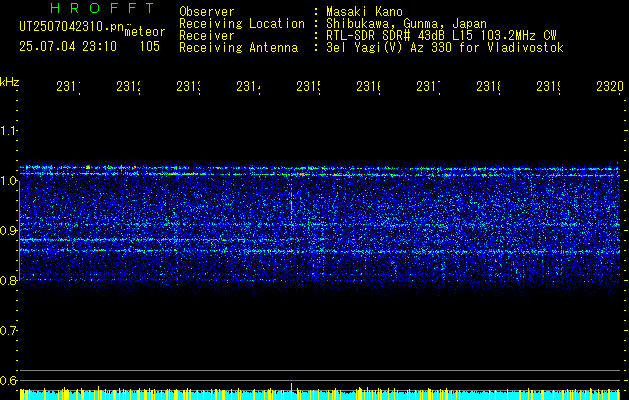Select the filename UT2507042310 text
This screenshot has height=400, width=629.
(x=72, y=27)
